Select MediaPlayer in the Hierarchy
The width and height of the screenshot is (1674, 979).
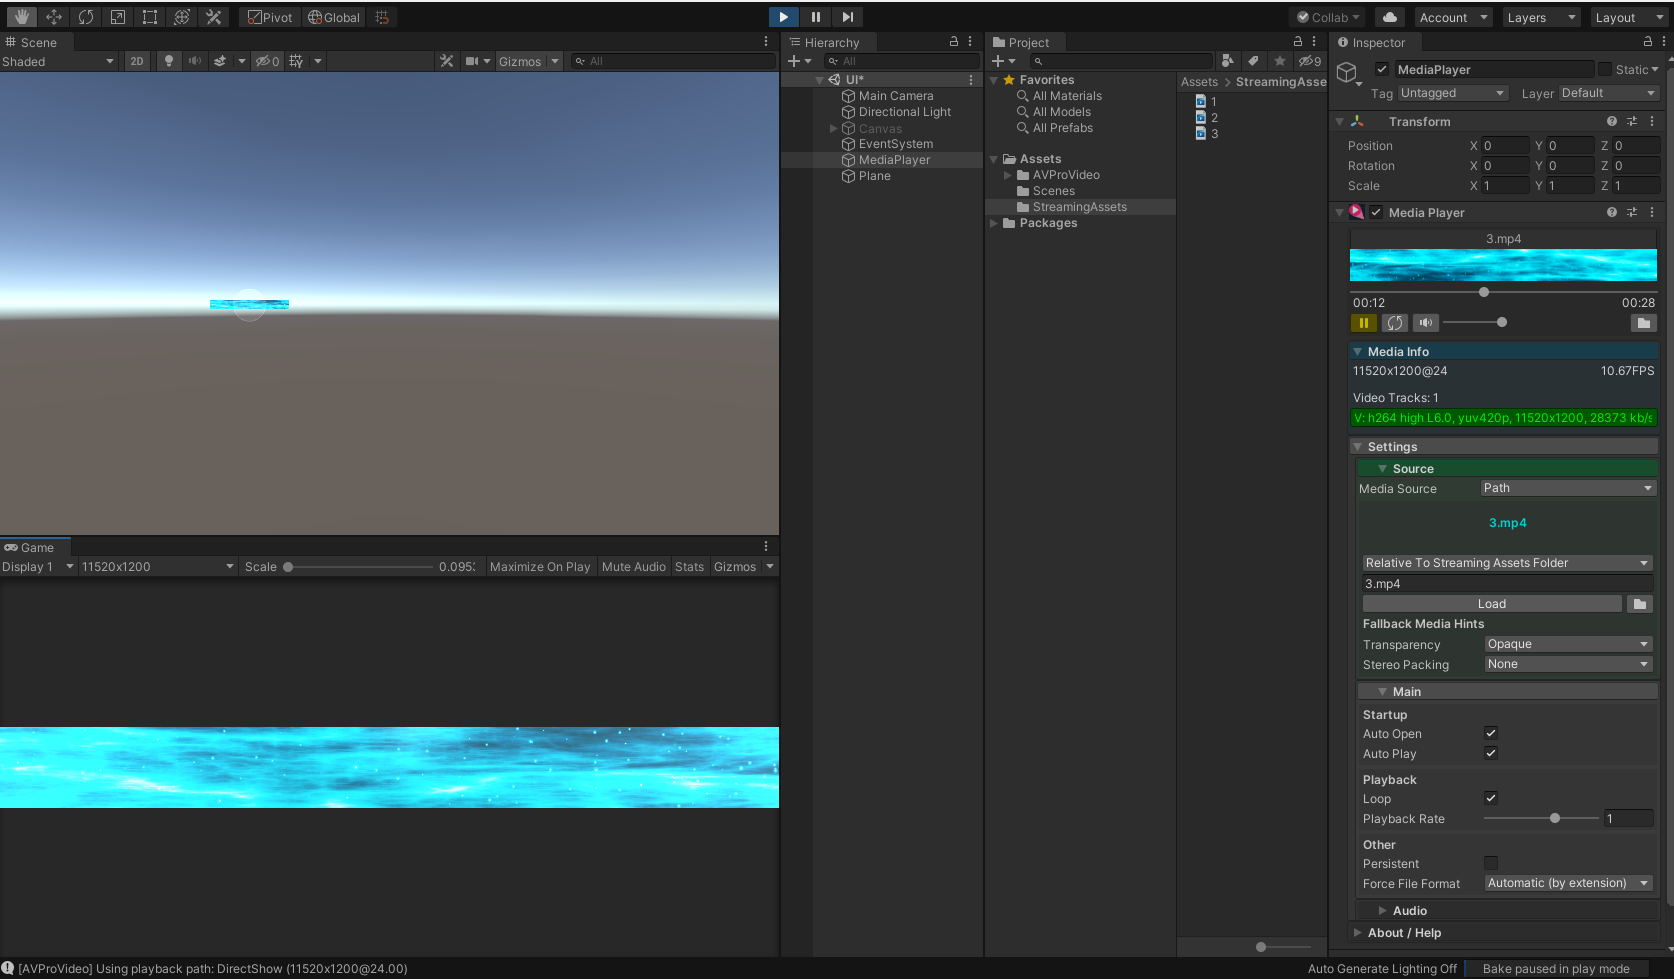click(x=893, y=159)
